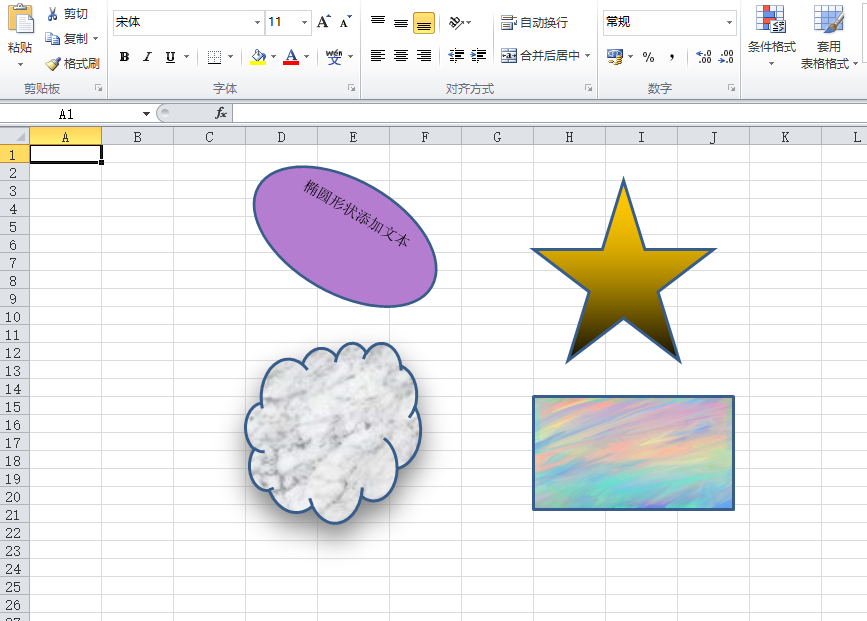Expand the Paste options arrow
Image resolution: width=867 pixels, height=621 pixels.
[x=20, y=65]
